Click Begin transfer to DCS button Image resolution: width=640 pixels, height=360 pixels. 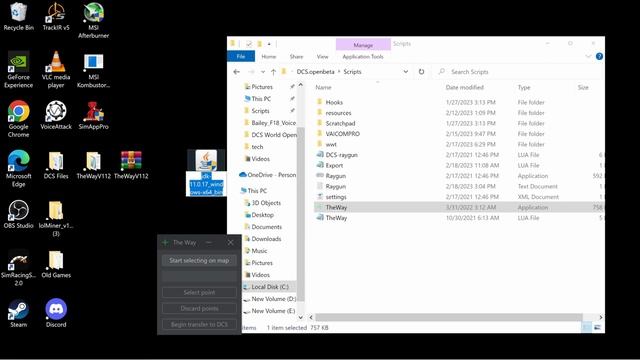point(199,324)
